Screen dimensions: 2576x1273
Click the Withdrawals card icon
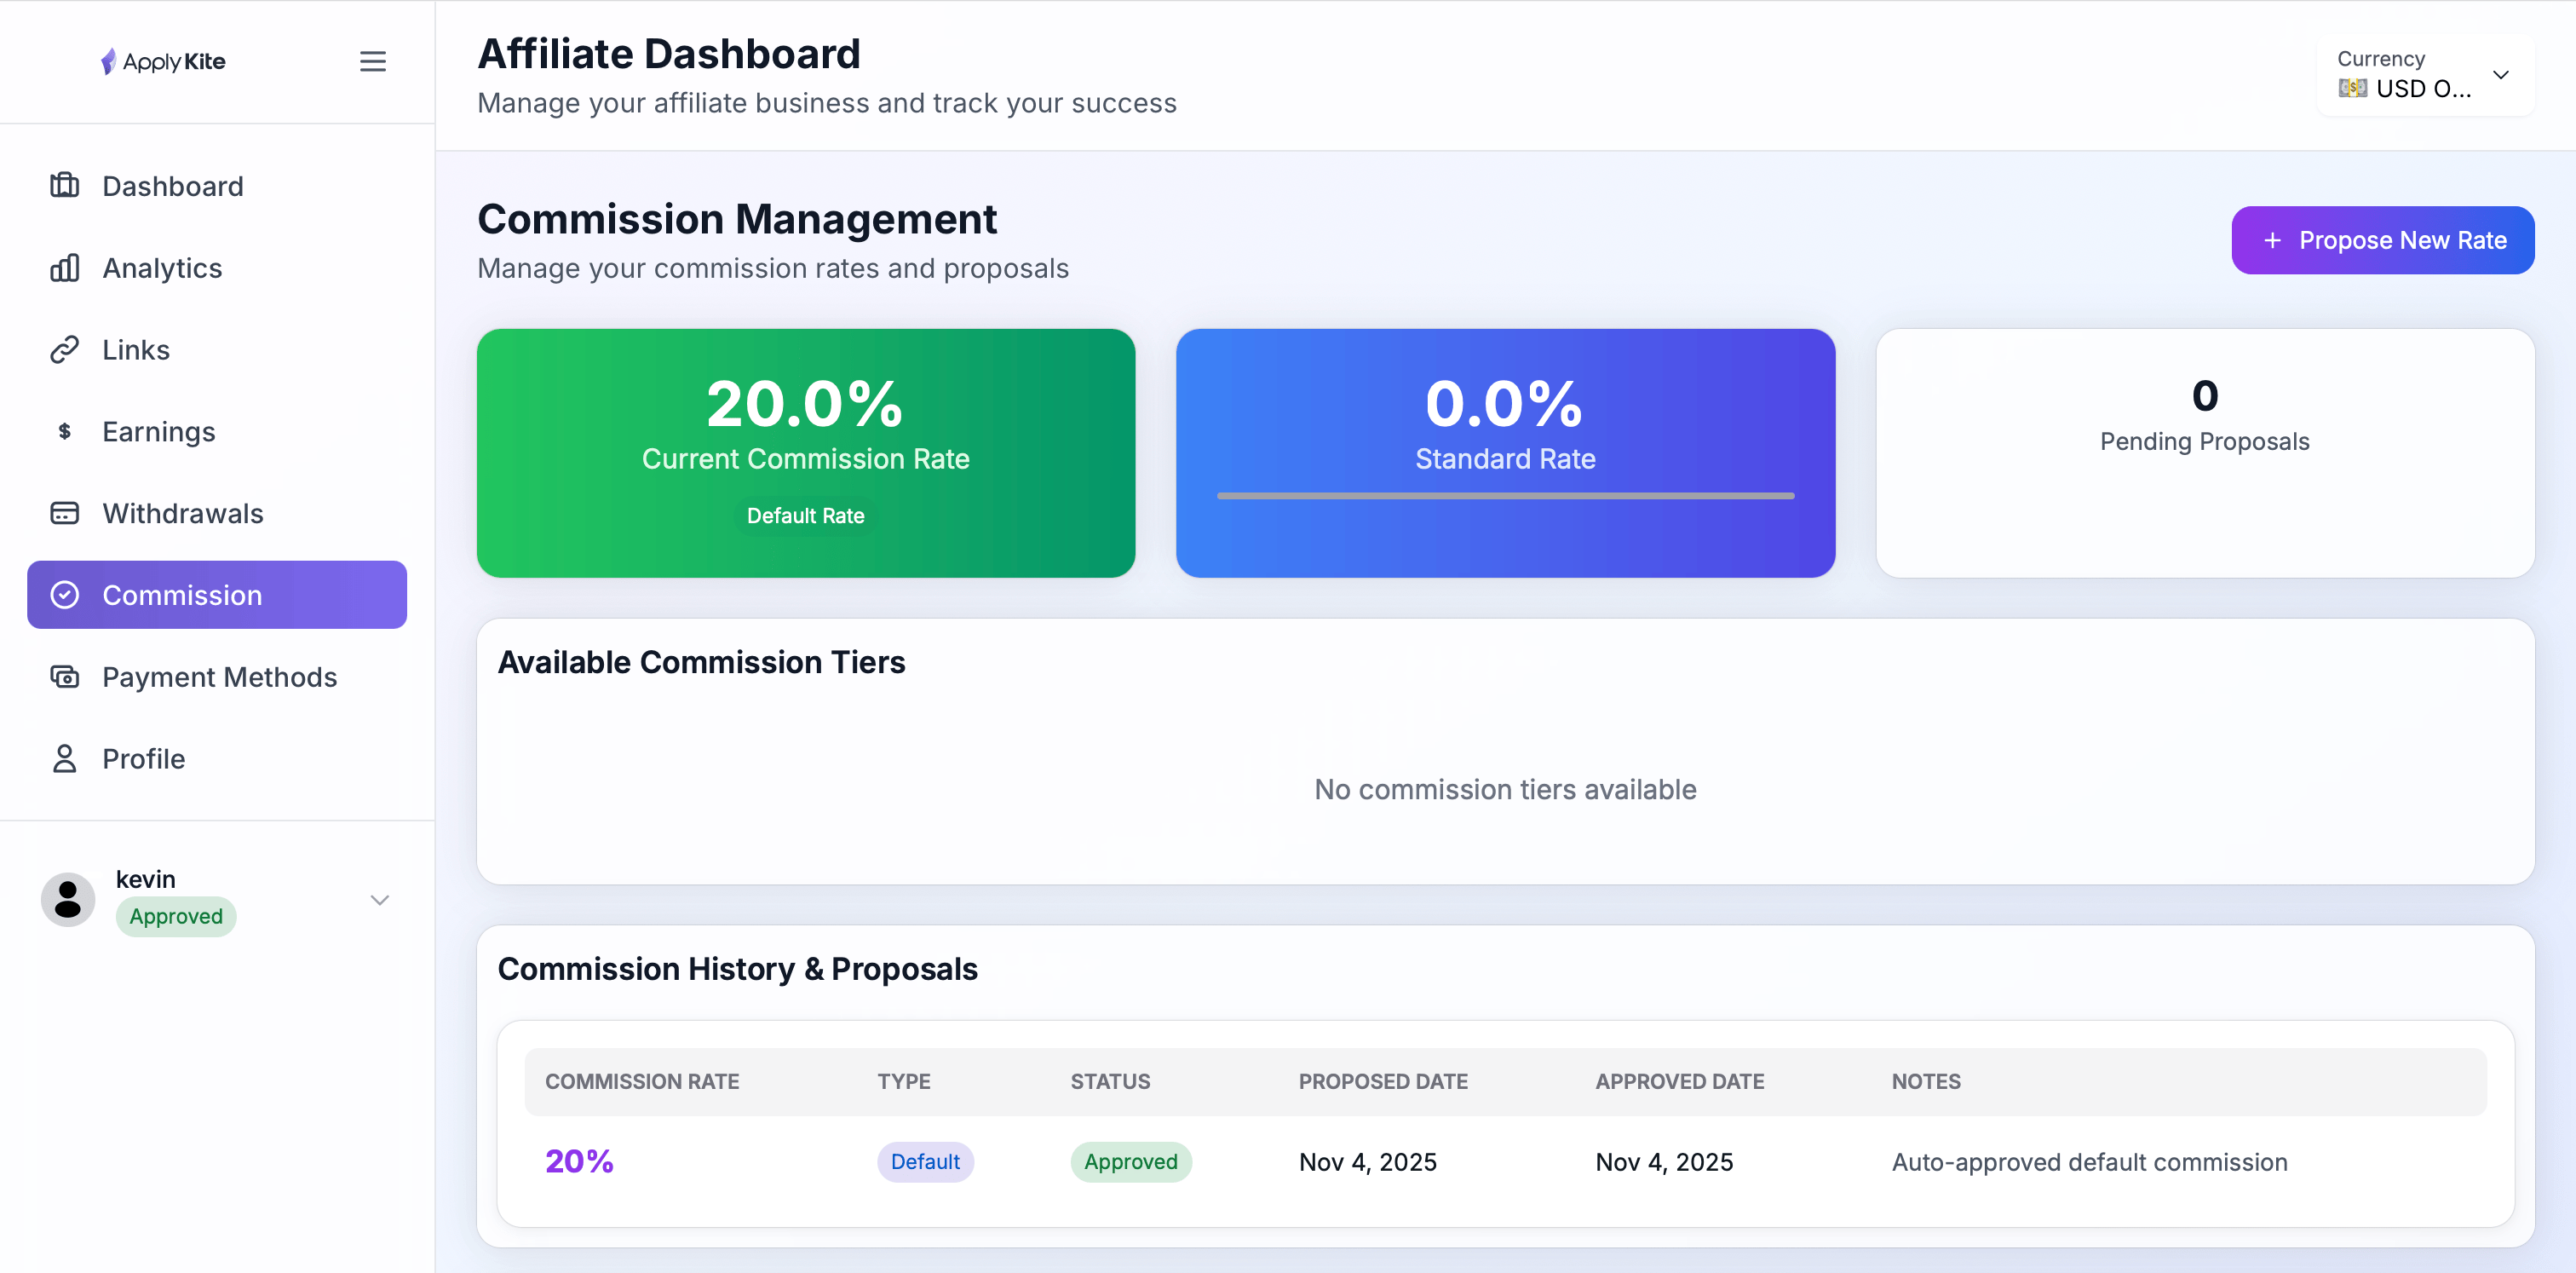click(65, 513)
